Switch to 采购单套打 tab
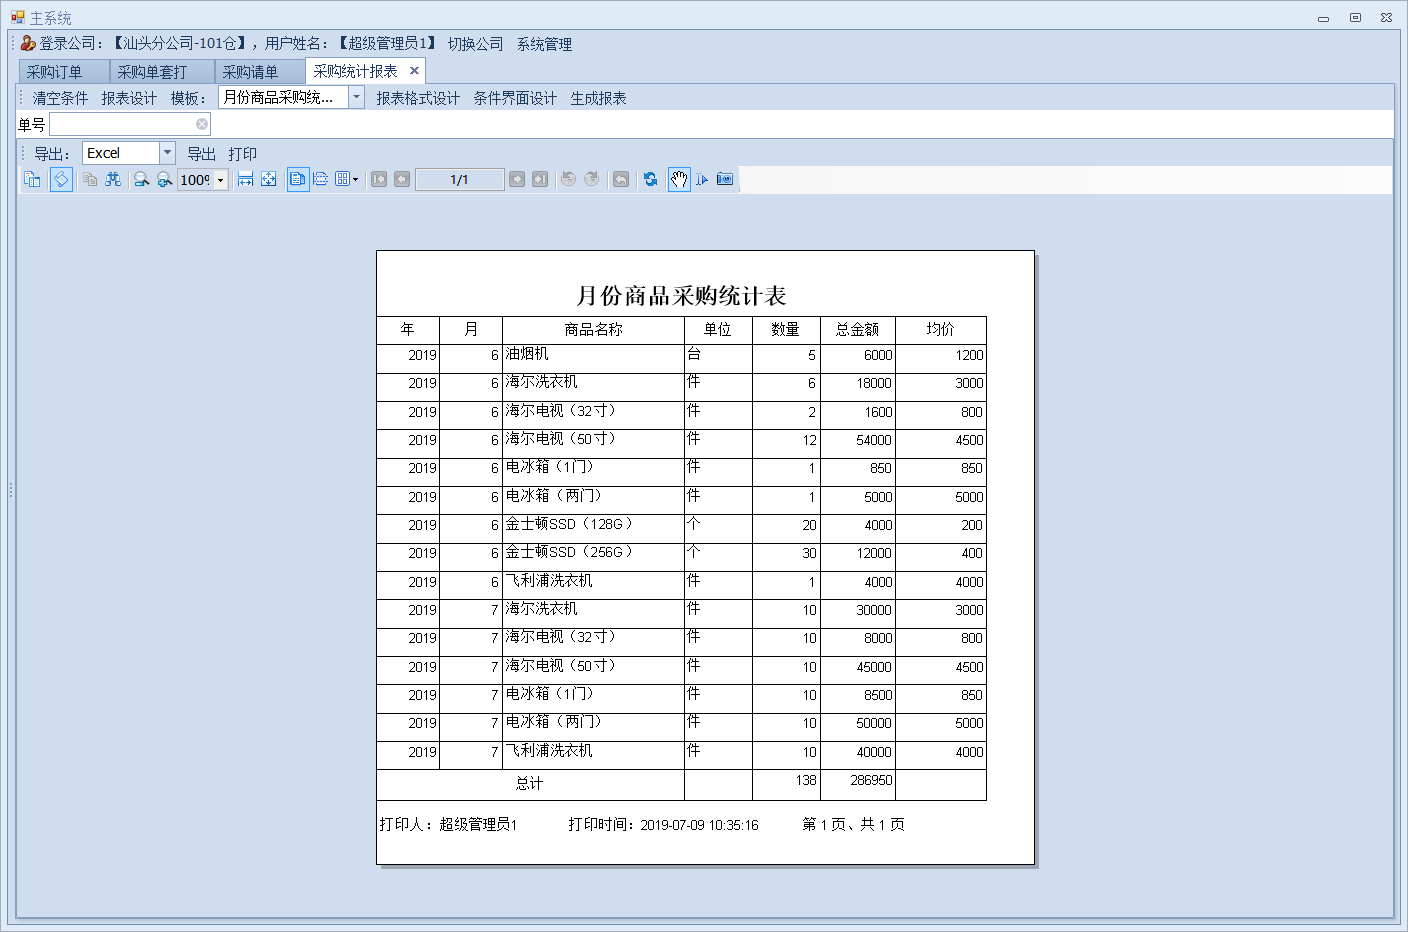Viewport: 1408px width, 932px height. (162, 72)
